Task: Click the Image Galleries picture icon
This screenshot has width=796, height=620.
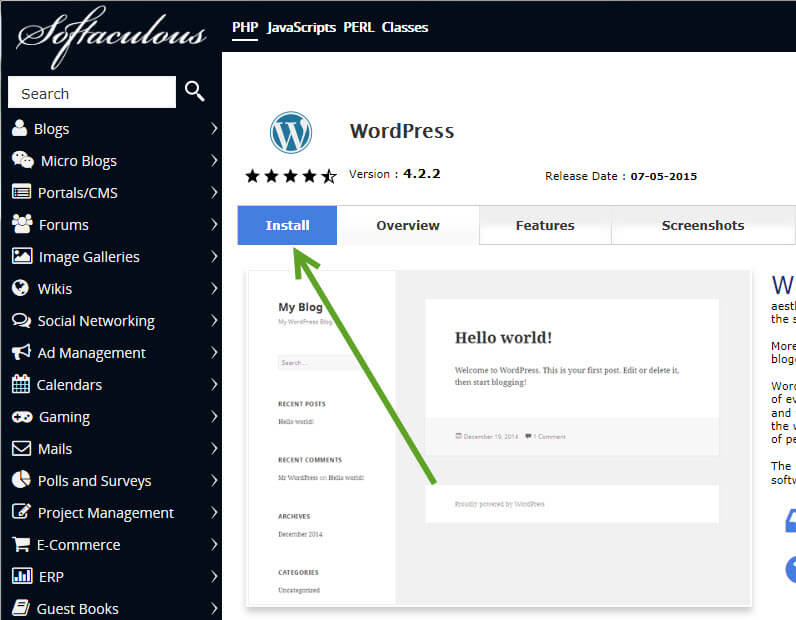Action: [22, 256]
